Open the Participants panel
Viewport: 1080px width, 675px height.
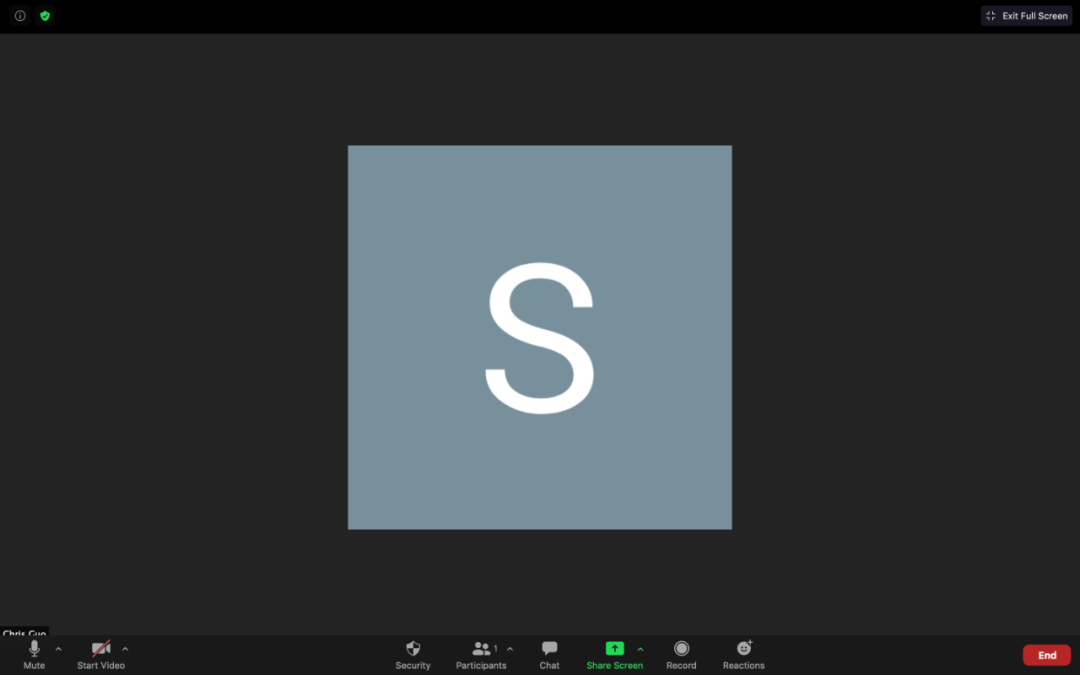(x=481, y=655)
